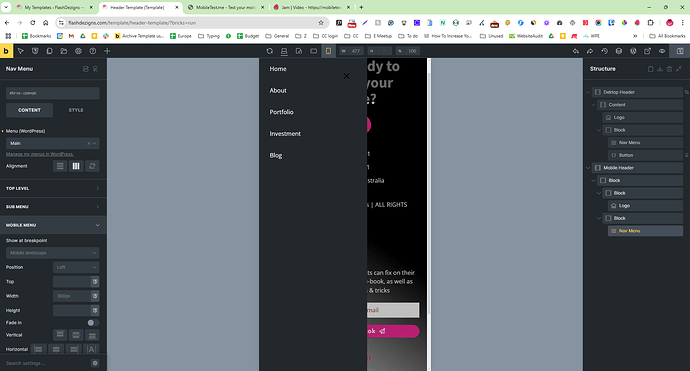Click the undo arrow in top toolbar
Image resolution: width=690 pixels, height=371 pixels.
click(576, 51)
